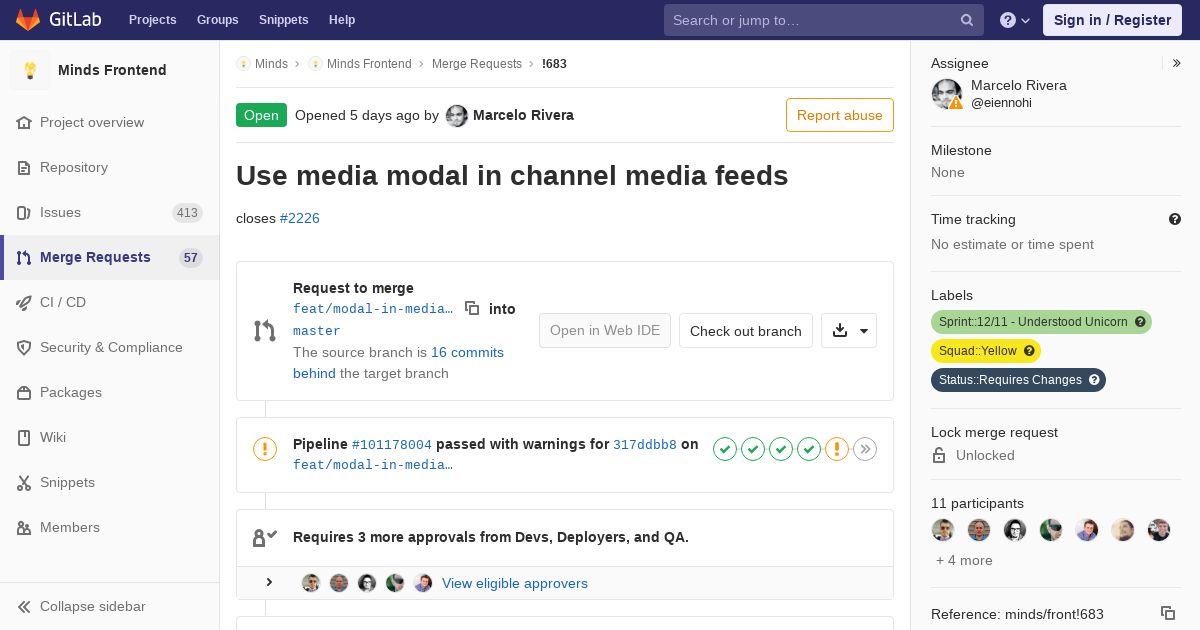The width and height of the screenshot is (1200, 630).
Task: Open issue #2226 link
Action: (300, 218)
